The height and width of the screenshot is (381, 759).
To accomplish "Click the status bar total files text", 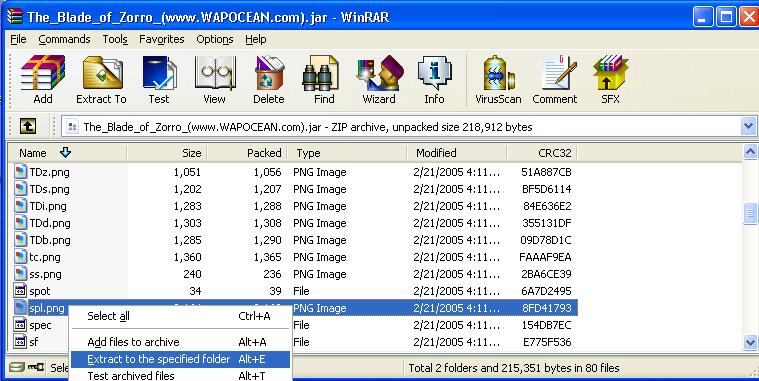I will (514, 368).
